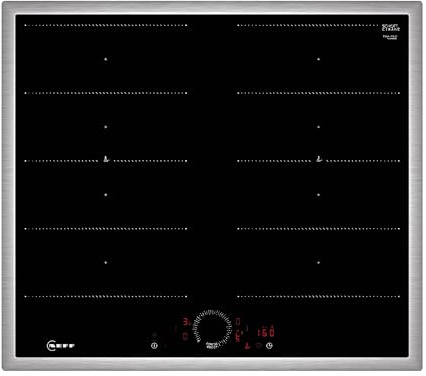Select the zone display showing red 3.
This screenshot has width=426, height=376.
[187, 322]
